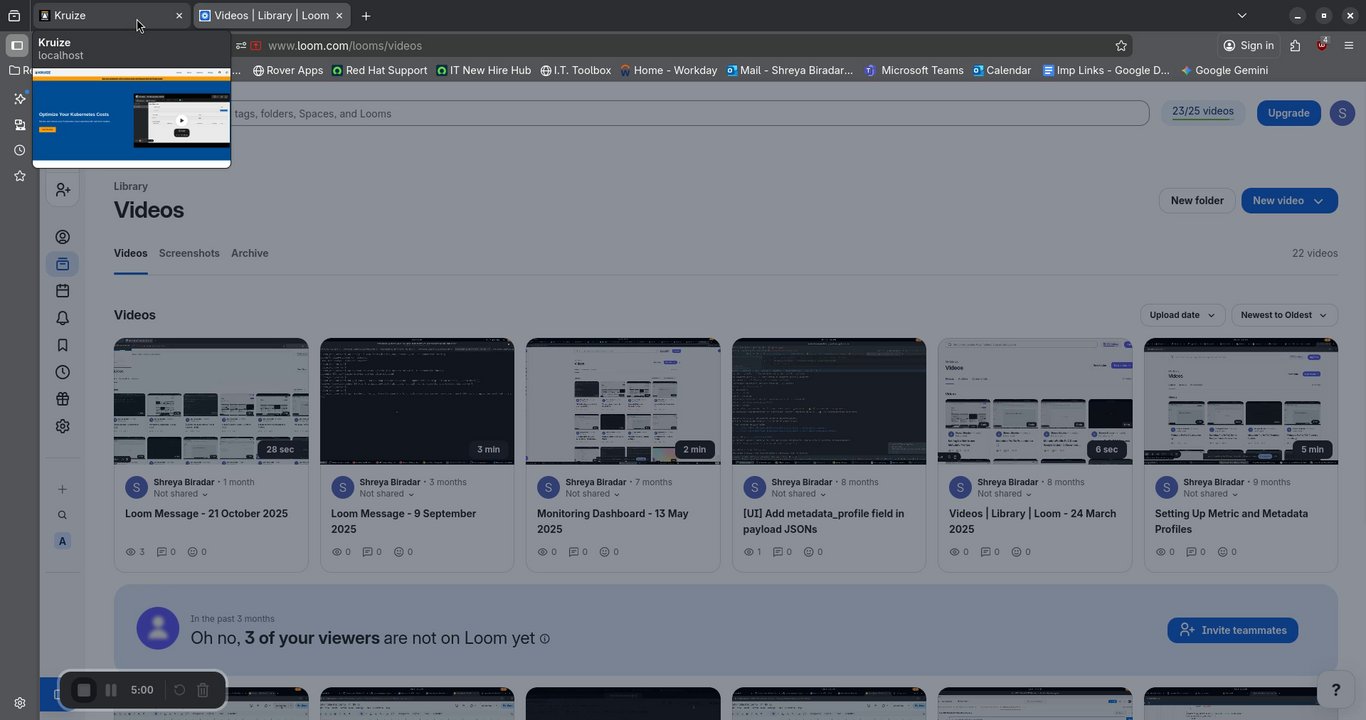Open synced tabs icon in browser sidebar
This screenshot has width=1366, height=720.
[x=19, y=124]
